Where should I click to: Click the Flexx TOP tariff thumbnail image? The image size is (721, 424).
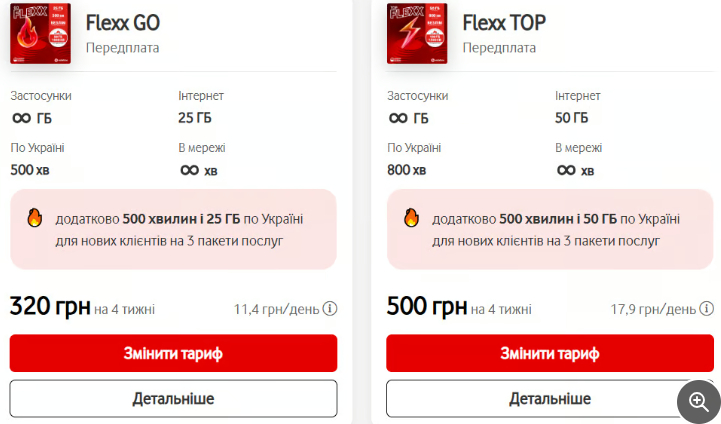(418, 34)
